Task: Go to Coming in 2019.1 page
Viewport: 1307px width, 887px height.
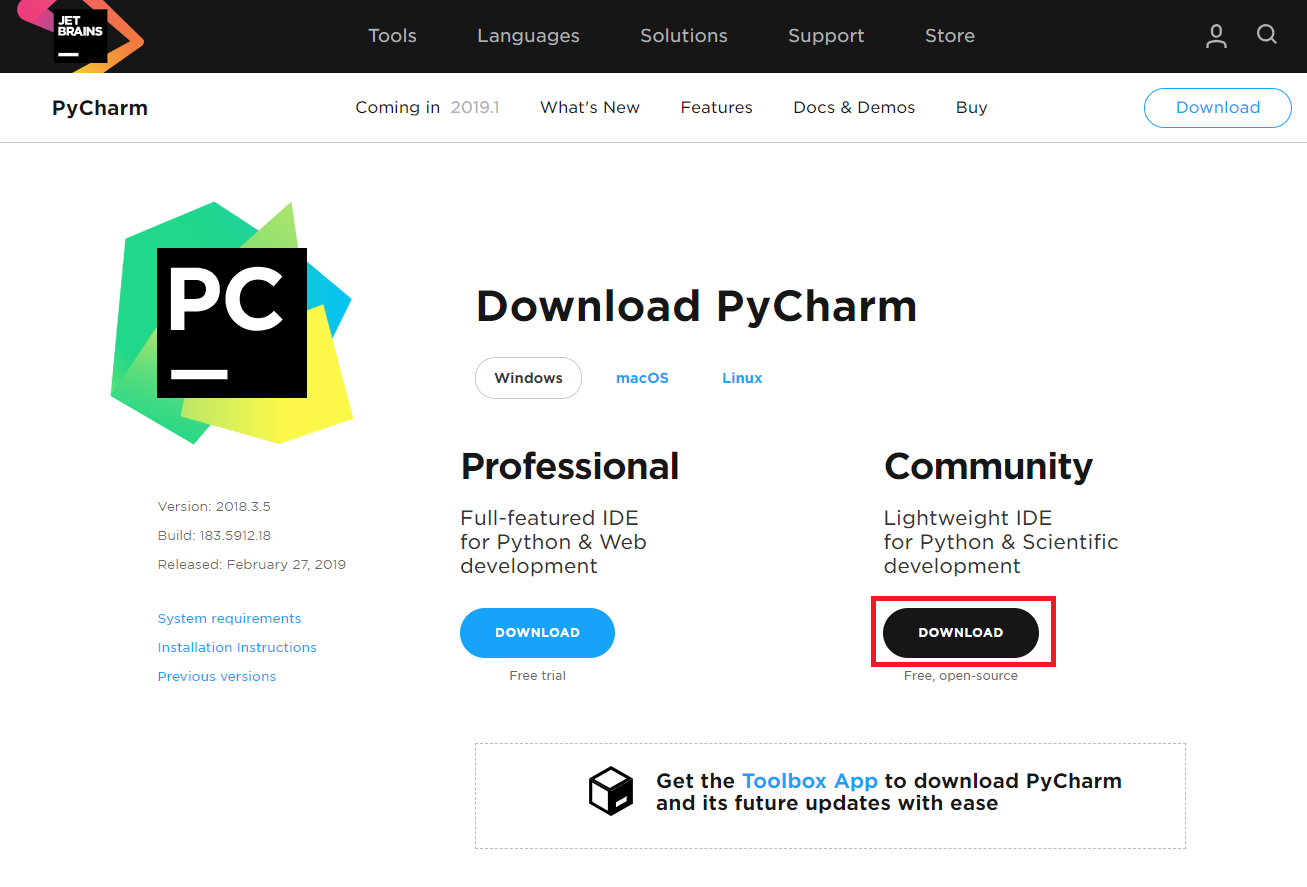Action: pos(427,108)
